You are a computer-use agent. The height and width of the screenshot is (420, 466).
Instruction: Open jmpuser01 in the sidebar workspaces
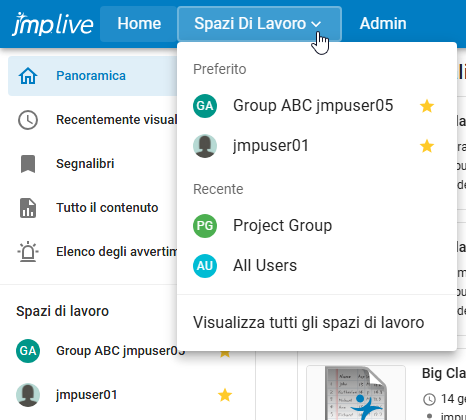87,395
